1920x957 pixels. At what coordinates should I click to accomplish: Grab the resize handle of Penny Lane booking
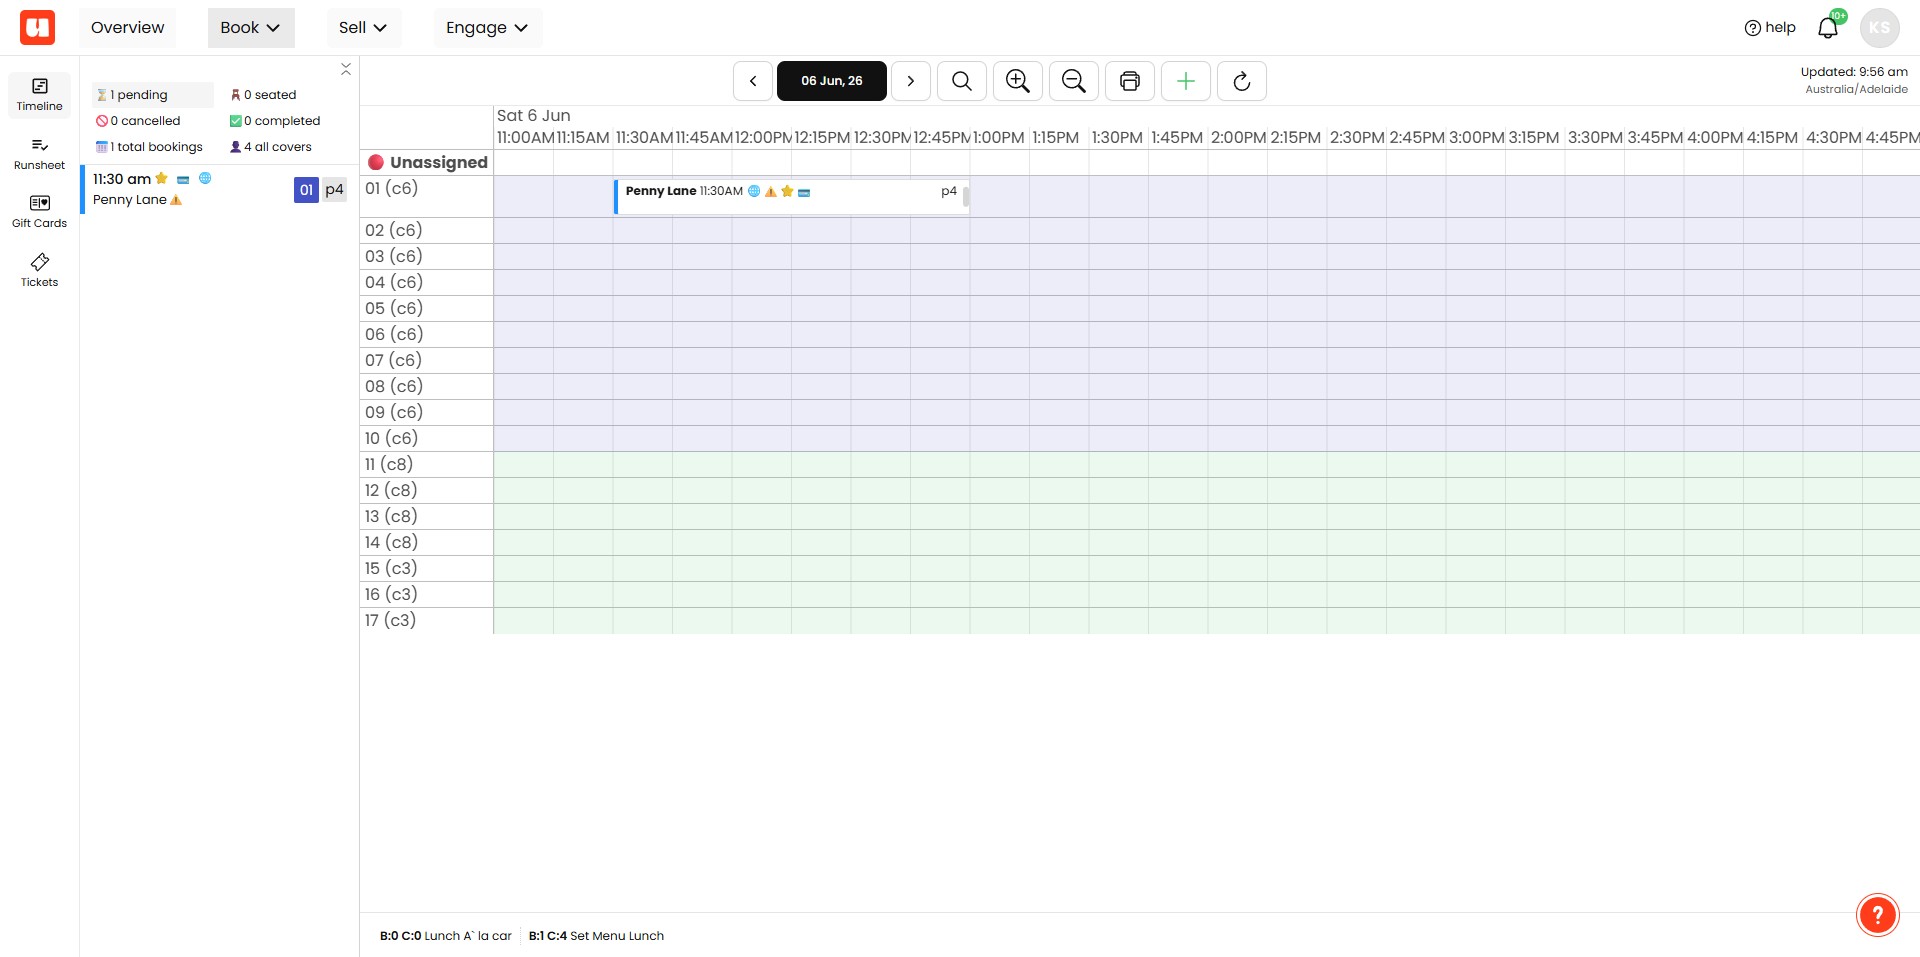pyautogui.click(x=966, y=196)
